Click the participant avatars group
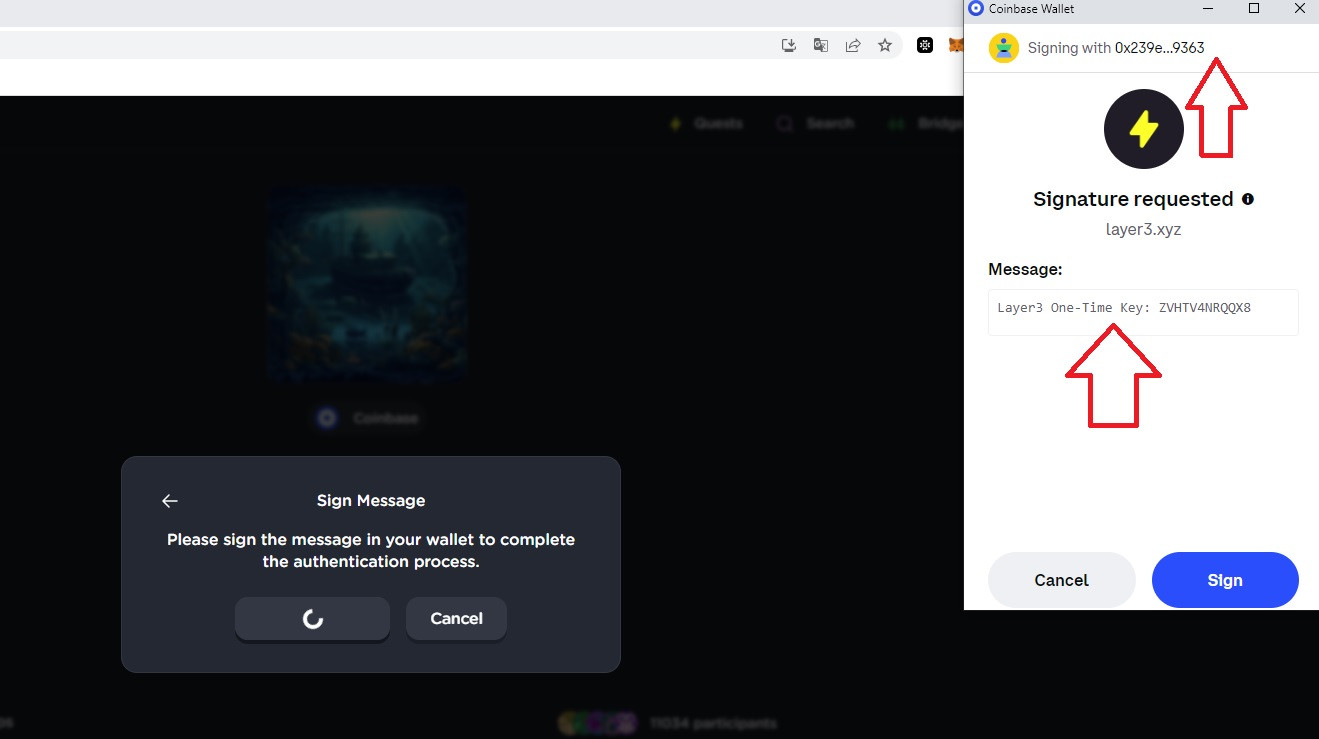The width and height of the screenshot is (1319, 739). (598, 723)
